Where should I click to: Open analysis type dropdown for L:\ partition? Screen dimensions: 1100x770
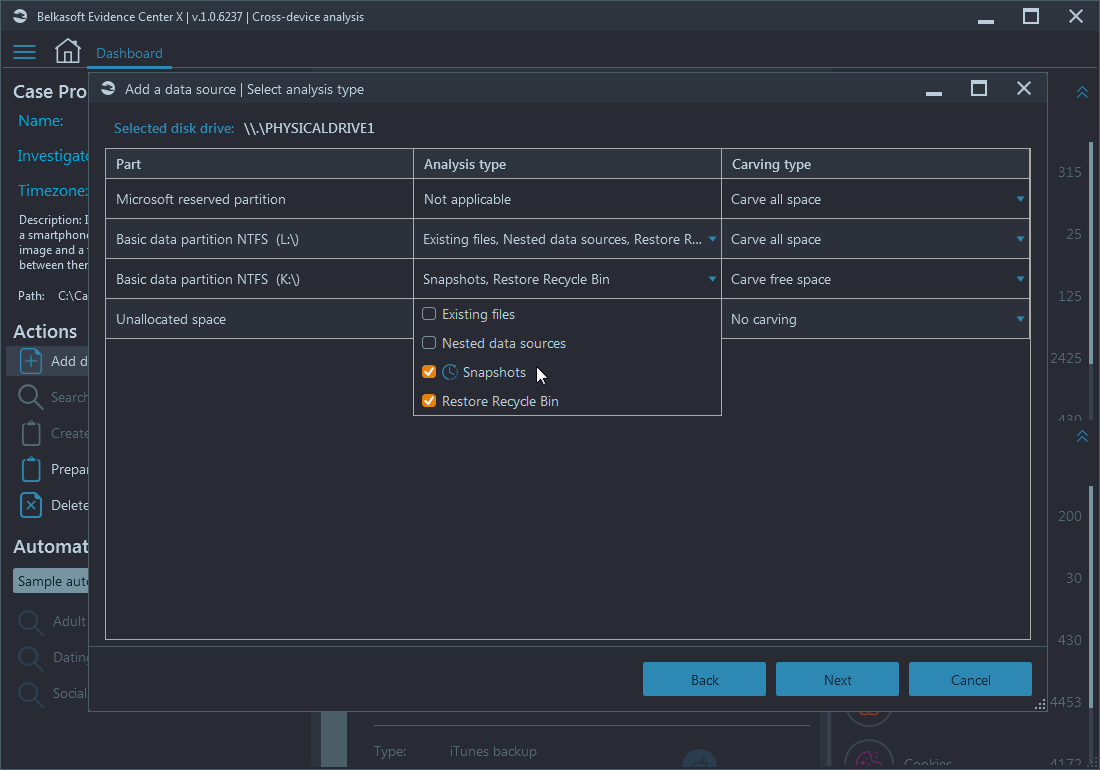tap(712, 239)
